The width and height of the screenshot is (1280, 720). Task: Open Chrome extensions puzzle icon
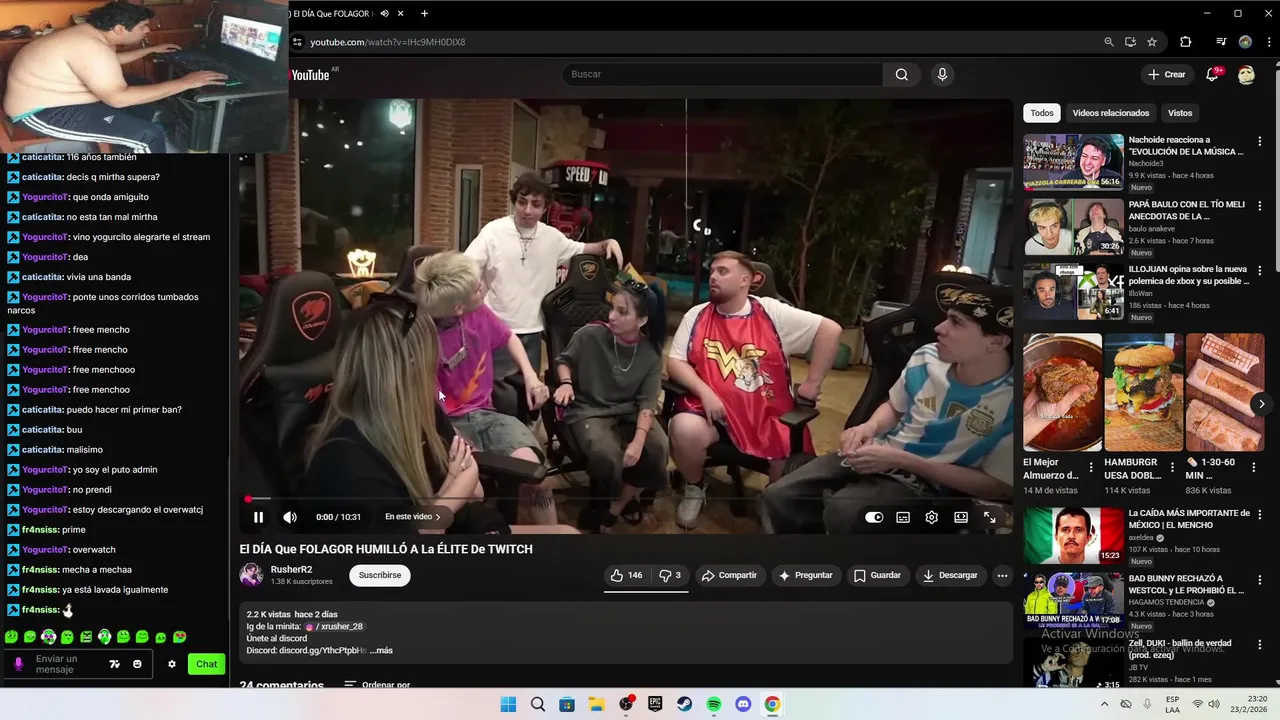1186,42
